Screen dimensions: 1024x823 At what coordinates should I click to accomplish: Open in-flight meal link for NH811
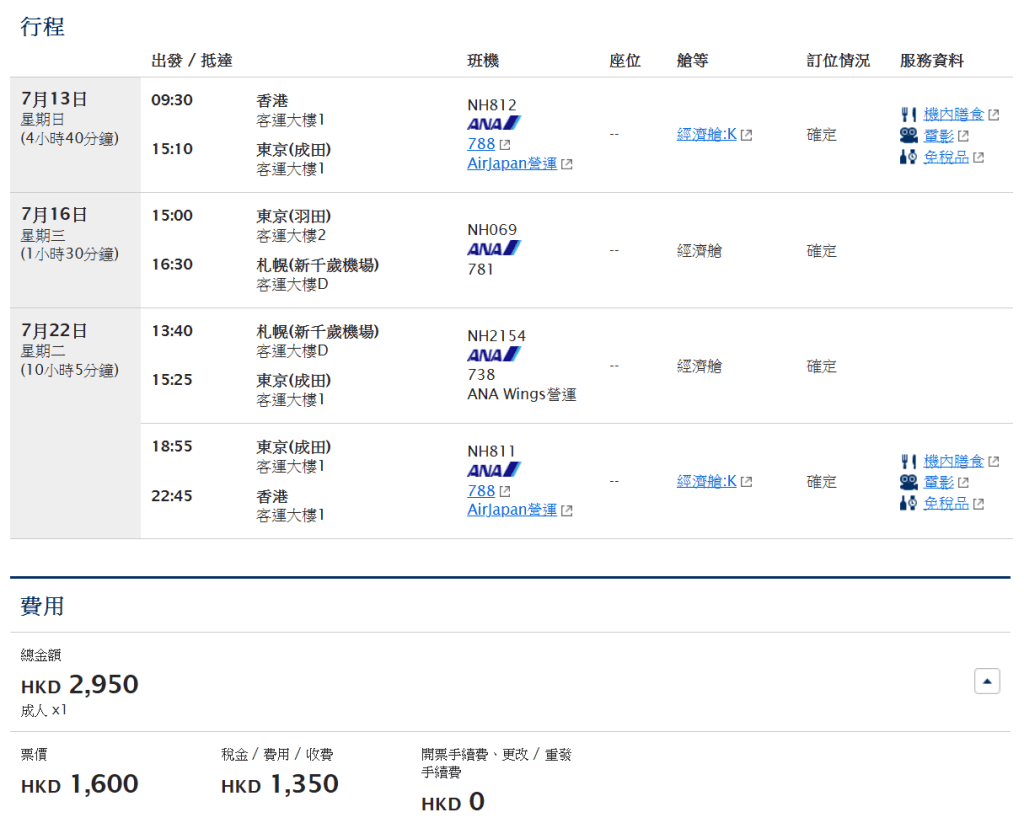953,461
